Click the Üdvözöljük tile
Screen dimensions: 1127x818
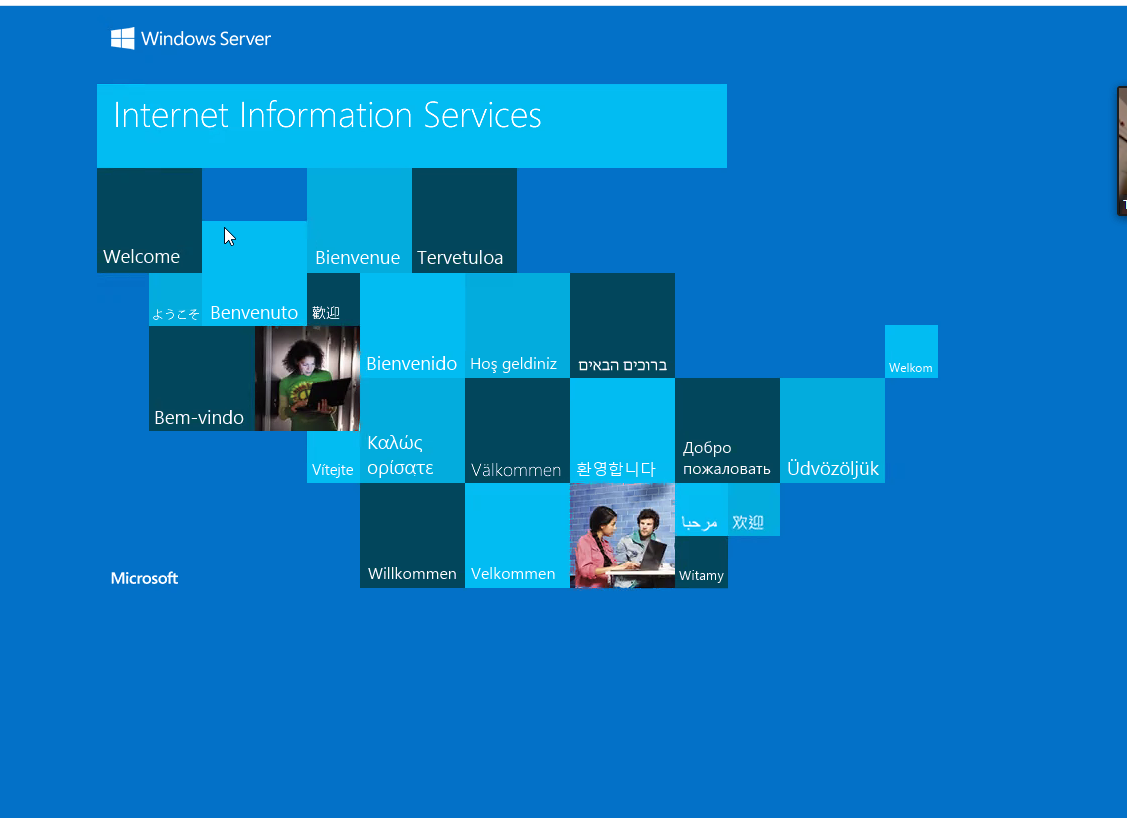(x=832, y=430)
